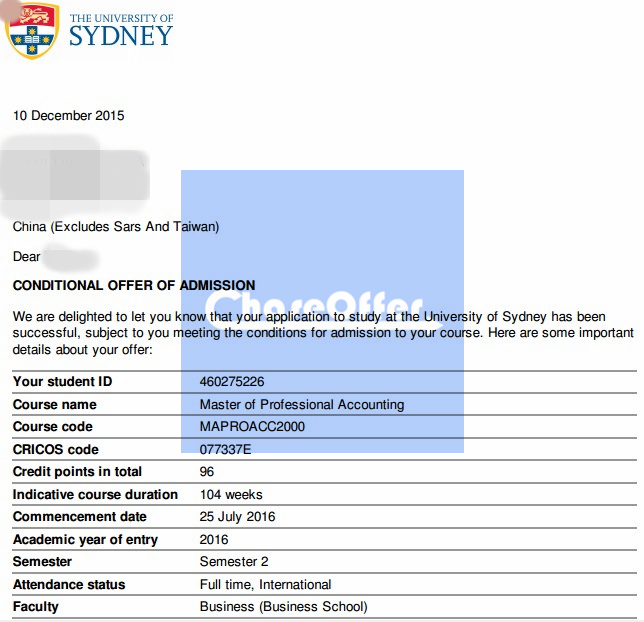Select 'Master of Professional Accounting' value

coord(302,405)
